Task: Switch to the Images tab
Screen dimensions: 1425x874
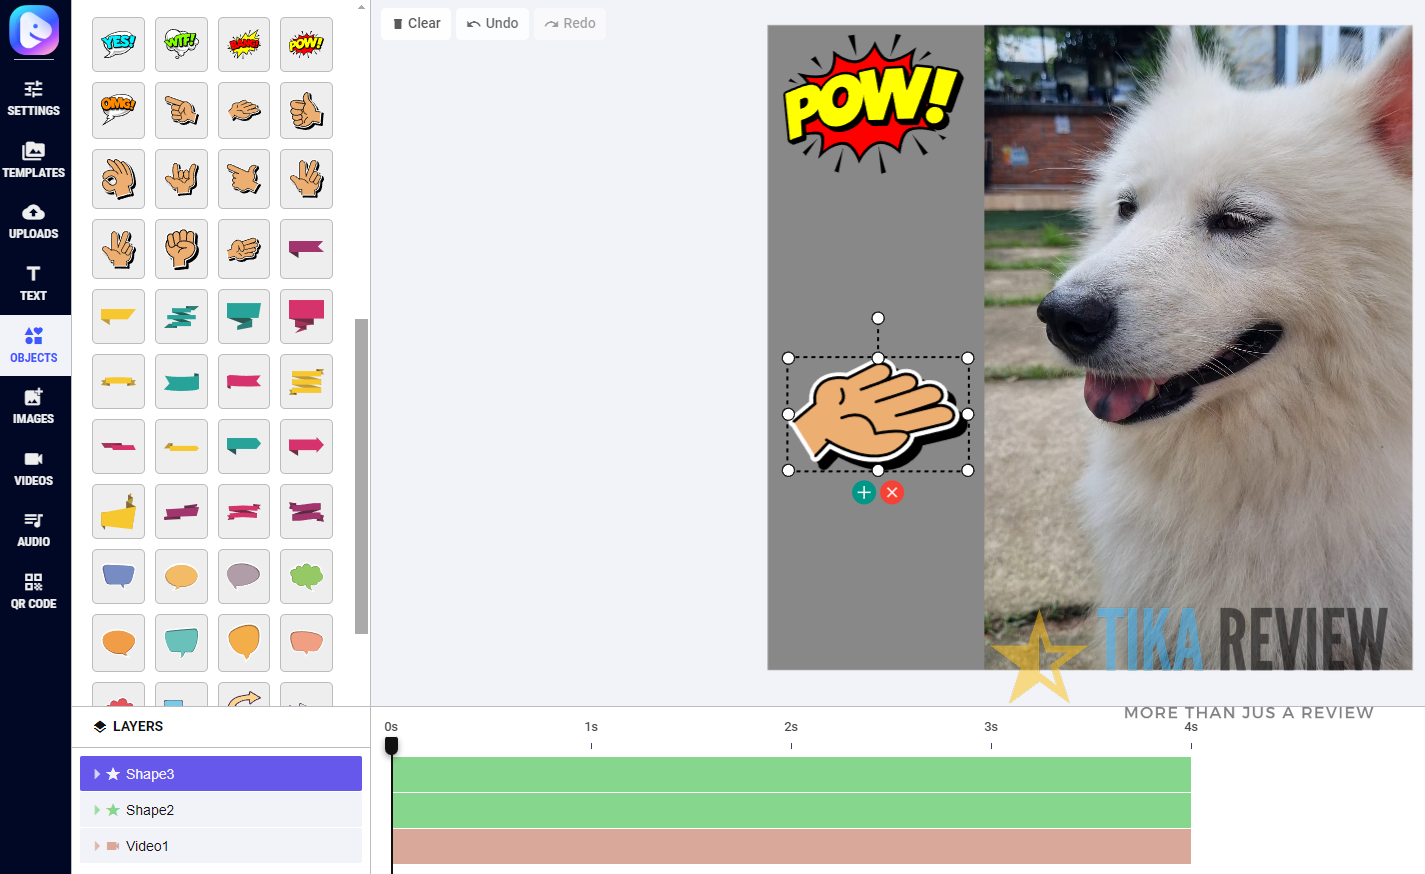Action: (34, 406)
